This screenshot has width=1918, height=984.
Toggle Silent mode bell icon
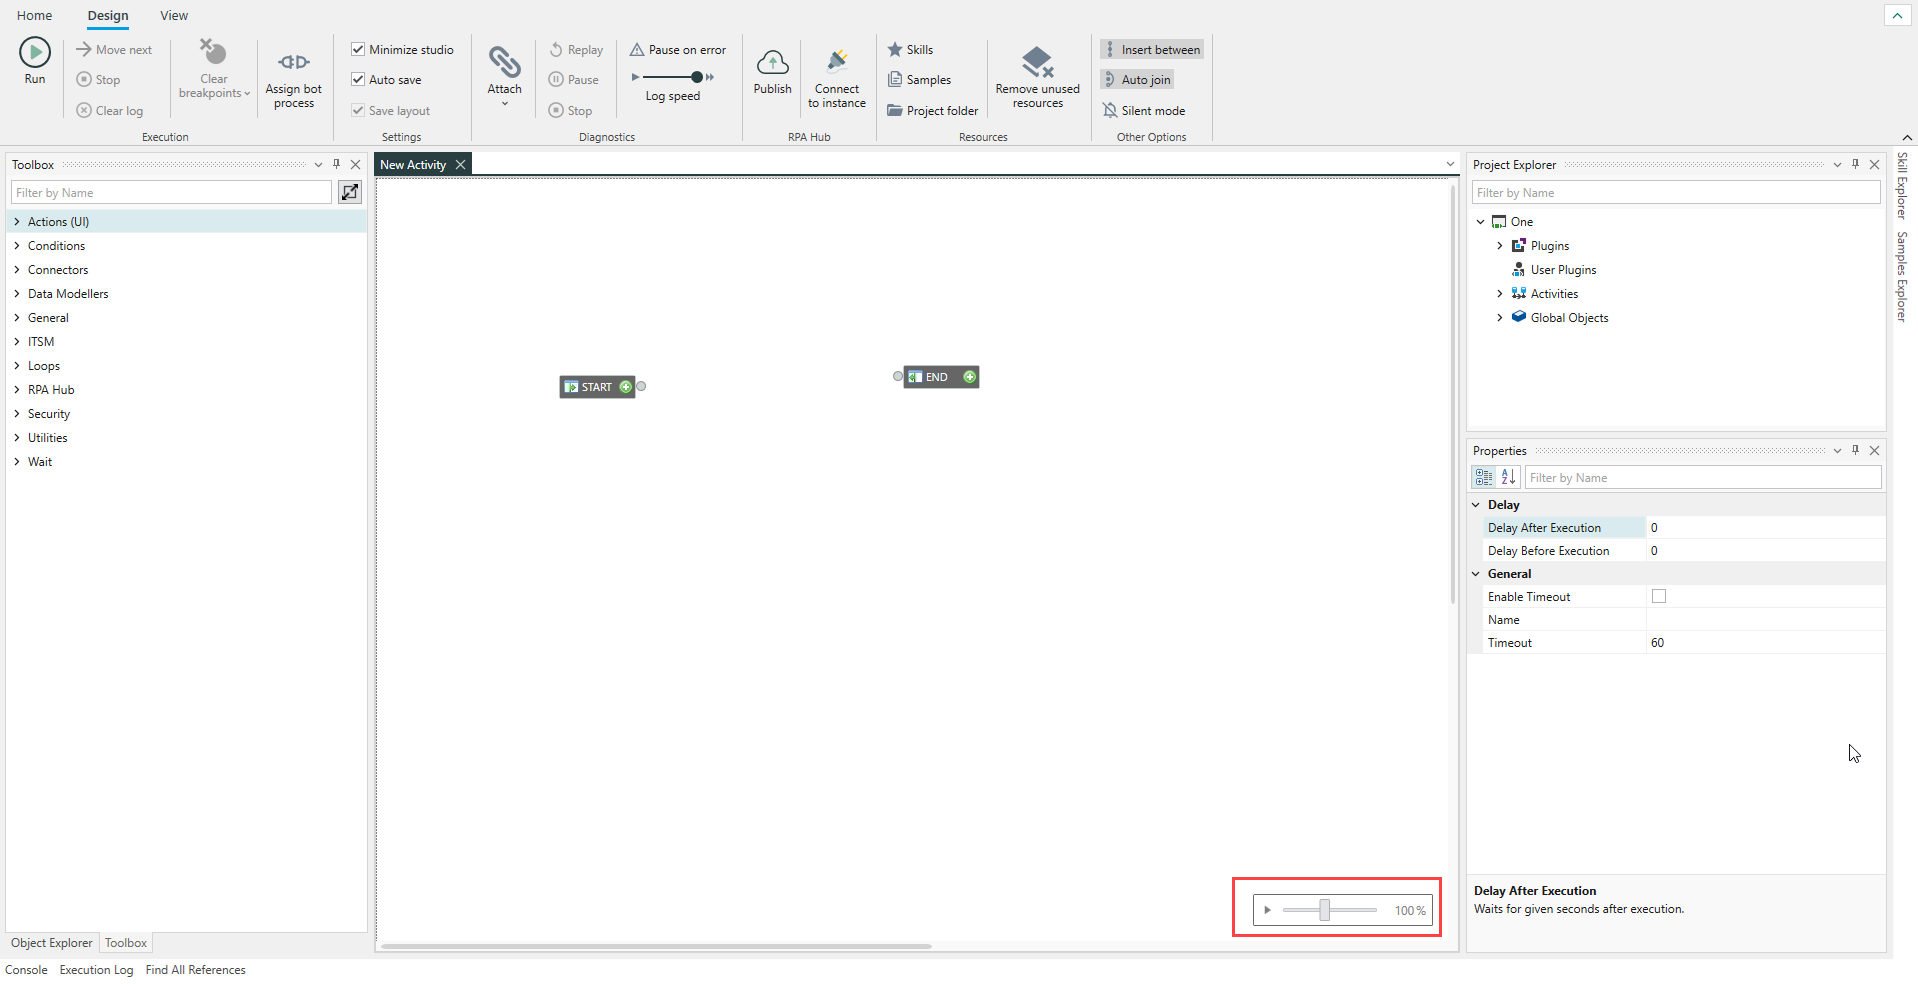click(x=1110, y=111)
